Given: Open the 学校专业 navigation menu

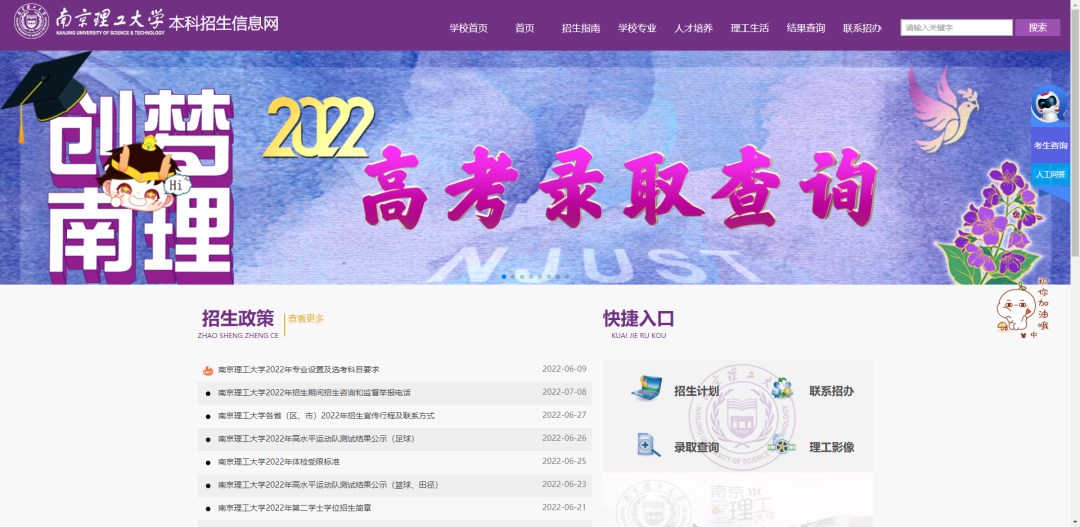Looking at the screenshot, I should [637, 28].
